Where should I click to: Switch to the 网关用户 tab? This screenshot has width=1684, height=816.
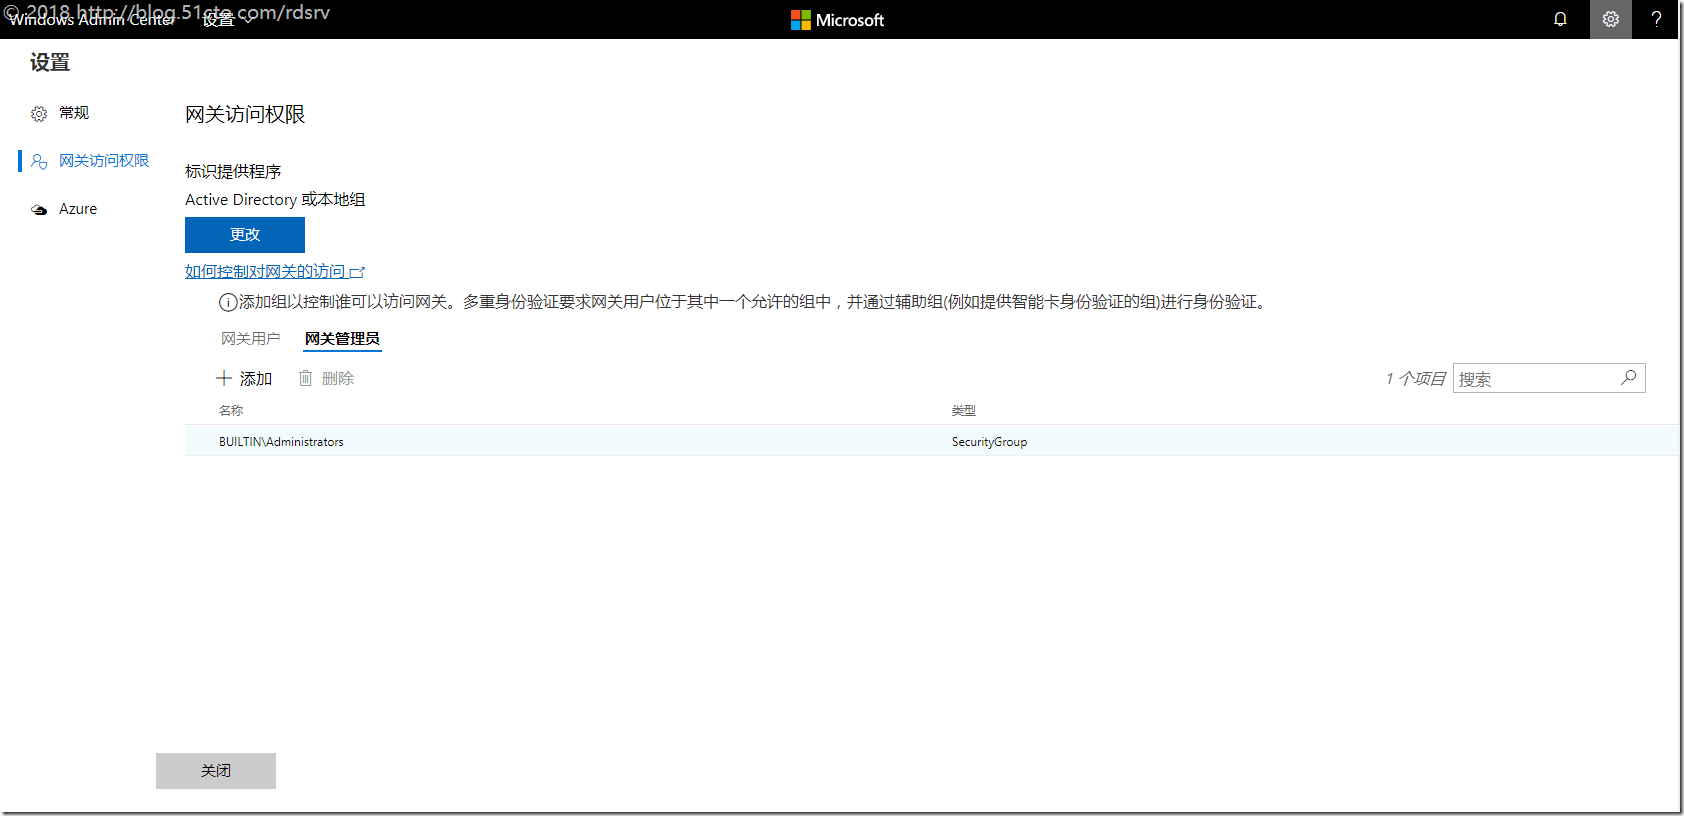[x=250, y=339]
